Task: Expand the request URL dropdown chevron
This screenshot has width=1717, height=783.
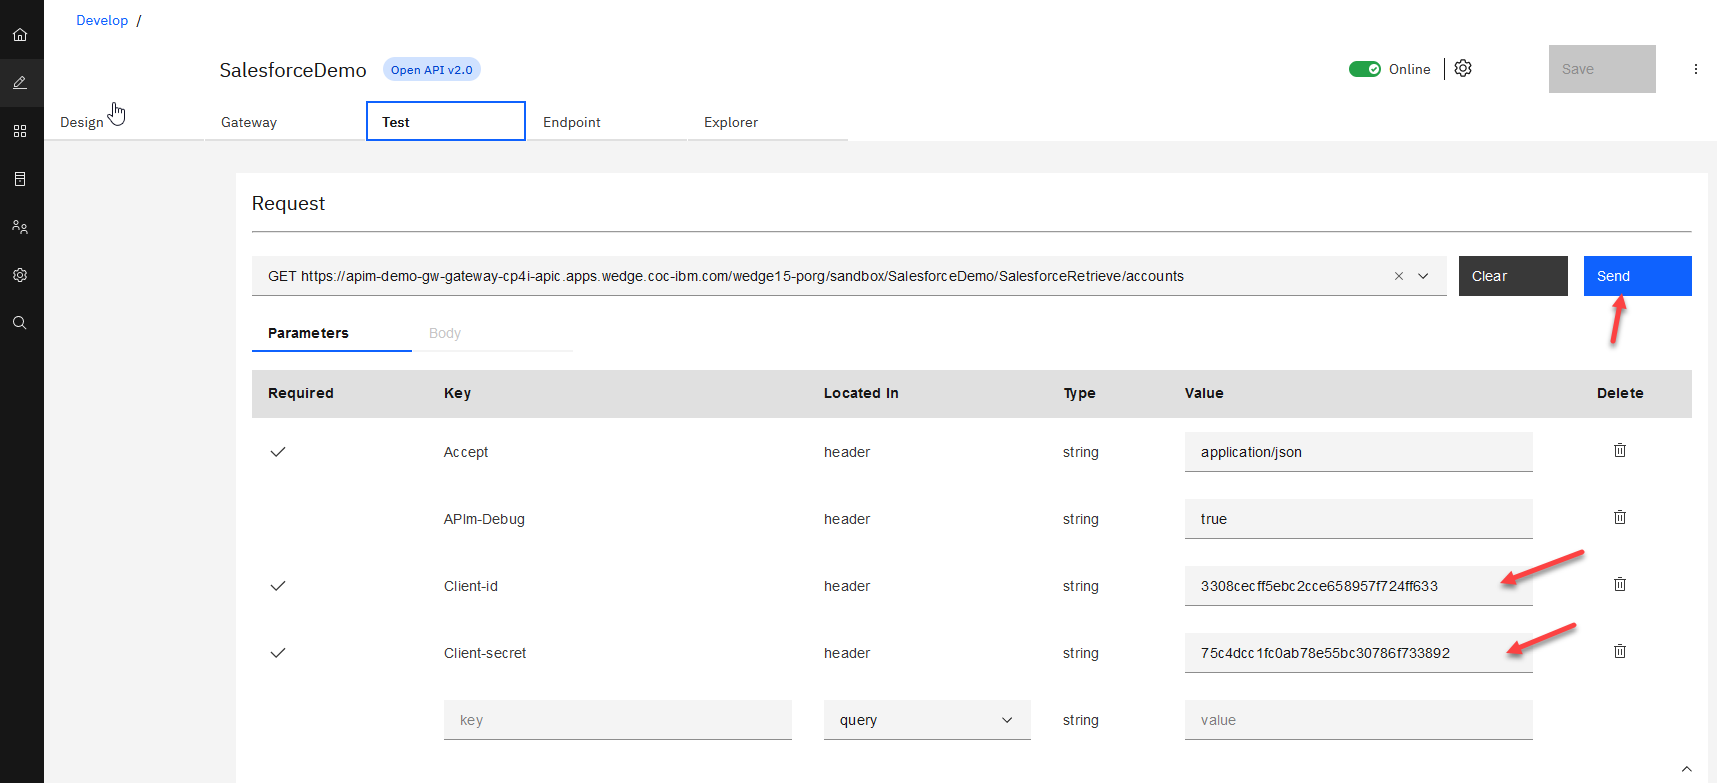Action: 1423,276
